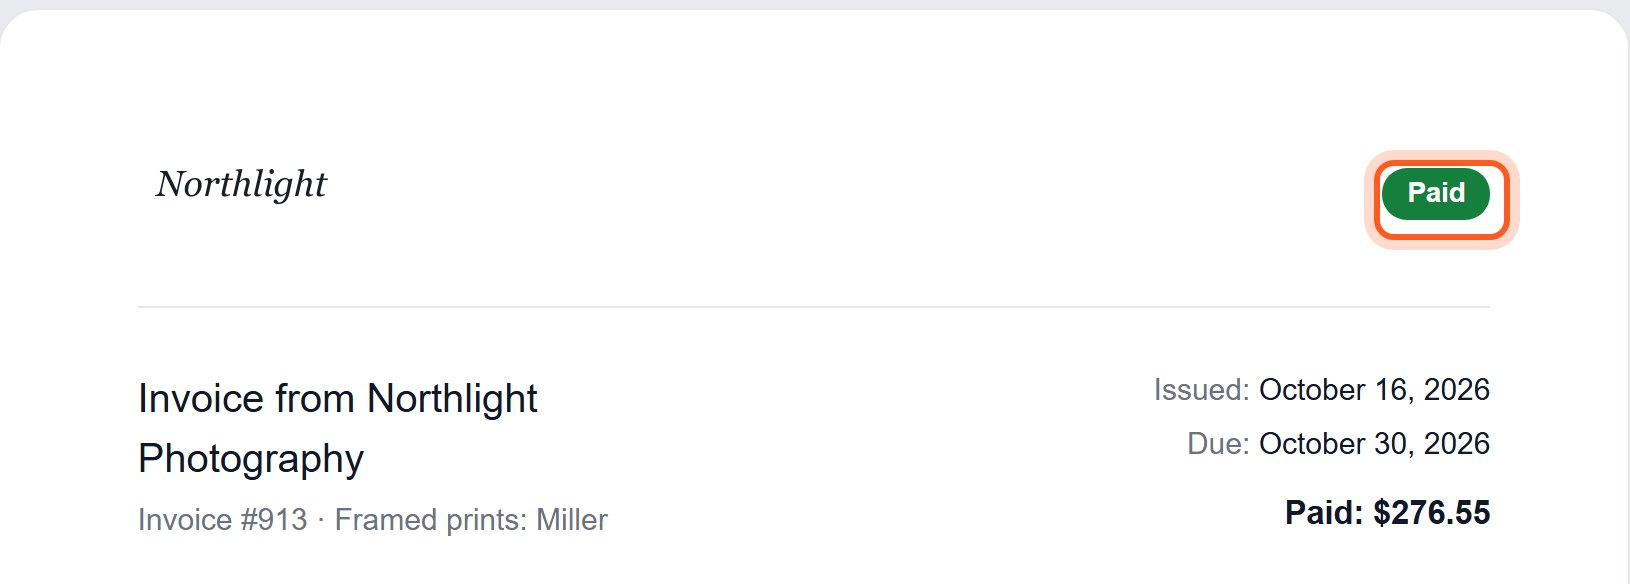Click the word Photography in the heading

(251, 459)
